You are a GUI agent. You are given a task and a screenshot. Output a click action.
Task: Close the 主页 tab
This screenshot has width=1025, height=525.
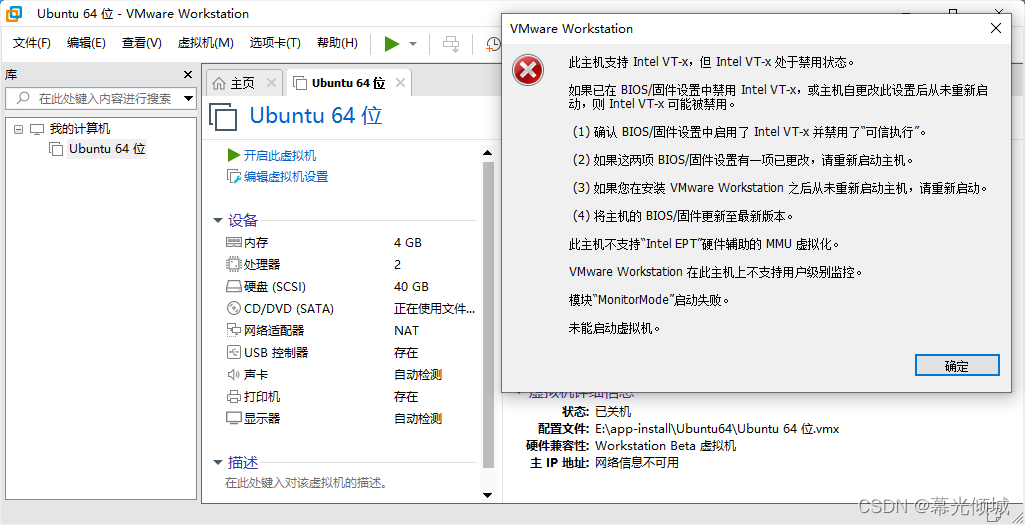(271, 83)
